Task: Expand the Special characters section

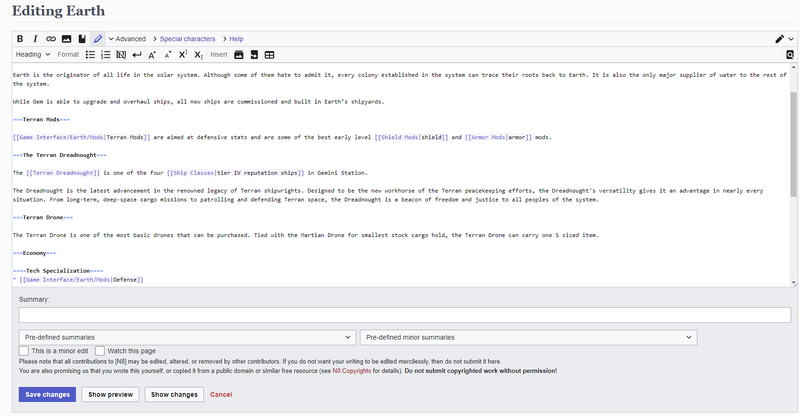Action: (184, 39)
